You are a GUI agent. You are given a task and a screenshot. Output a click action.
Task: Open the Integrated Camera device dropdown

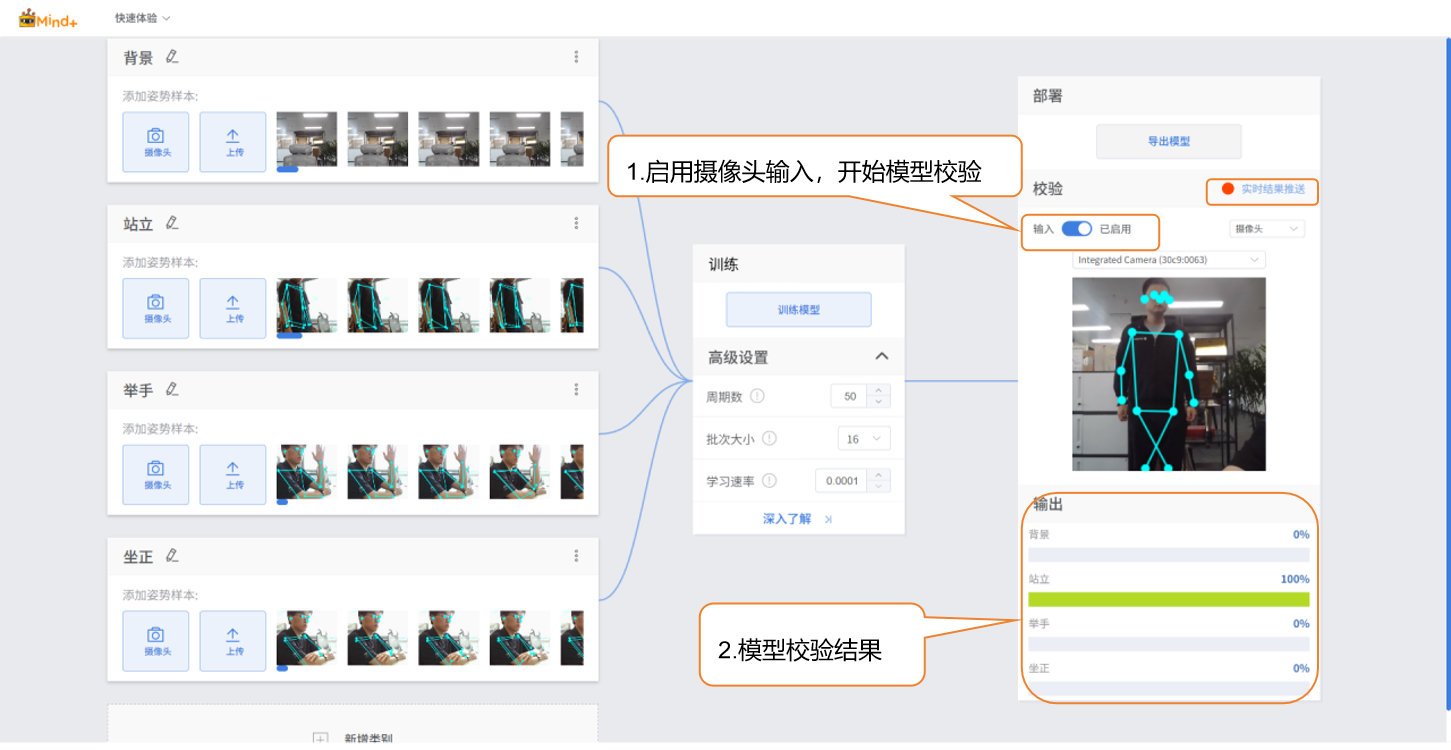click(1168, 260)
